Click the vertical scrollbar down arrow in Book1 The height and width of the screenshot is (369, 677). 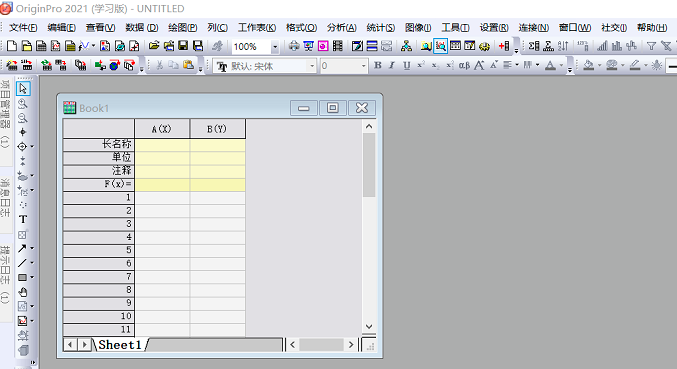point(369,326)
